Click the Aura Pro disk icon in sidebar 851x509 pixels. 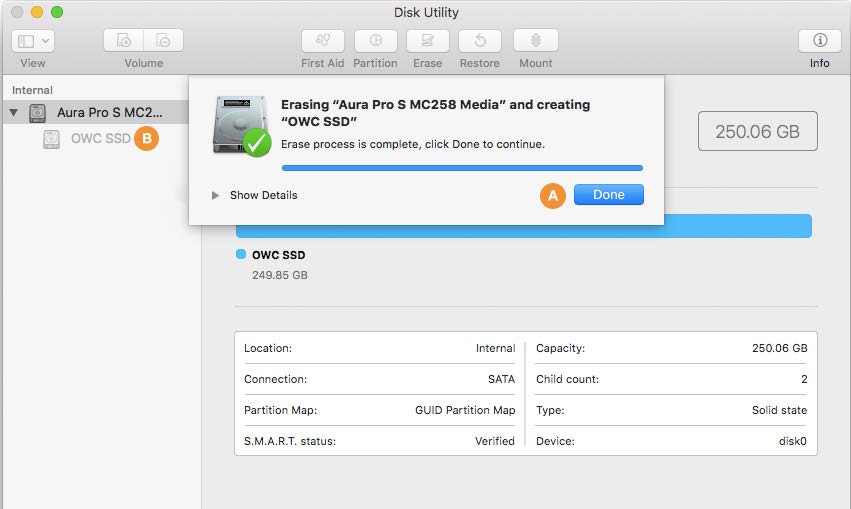coord(37,113)
